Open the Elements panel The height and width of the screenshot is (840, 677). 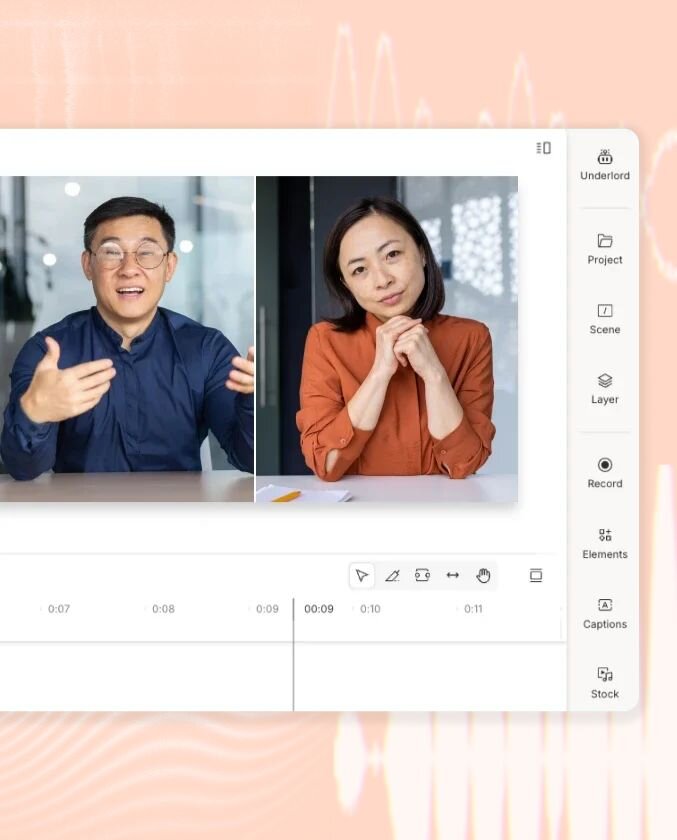604,542
